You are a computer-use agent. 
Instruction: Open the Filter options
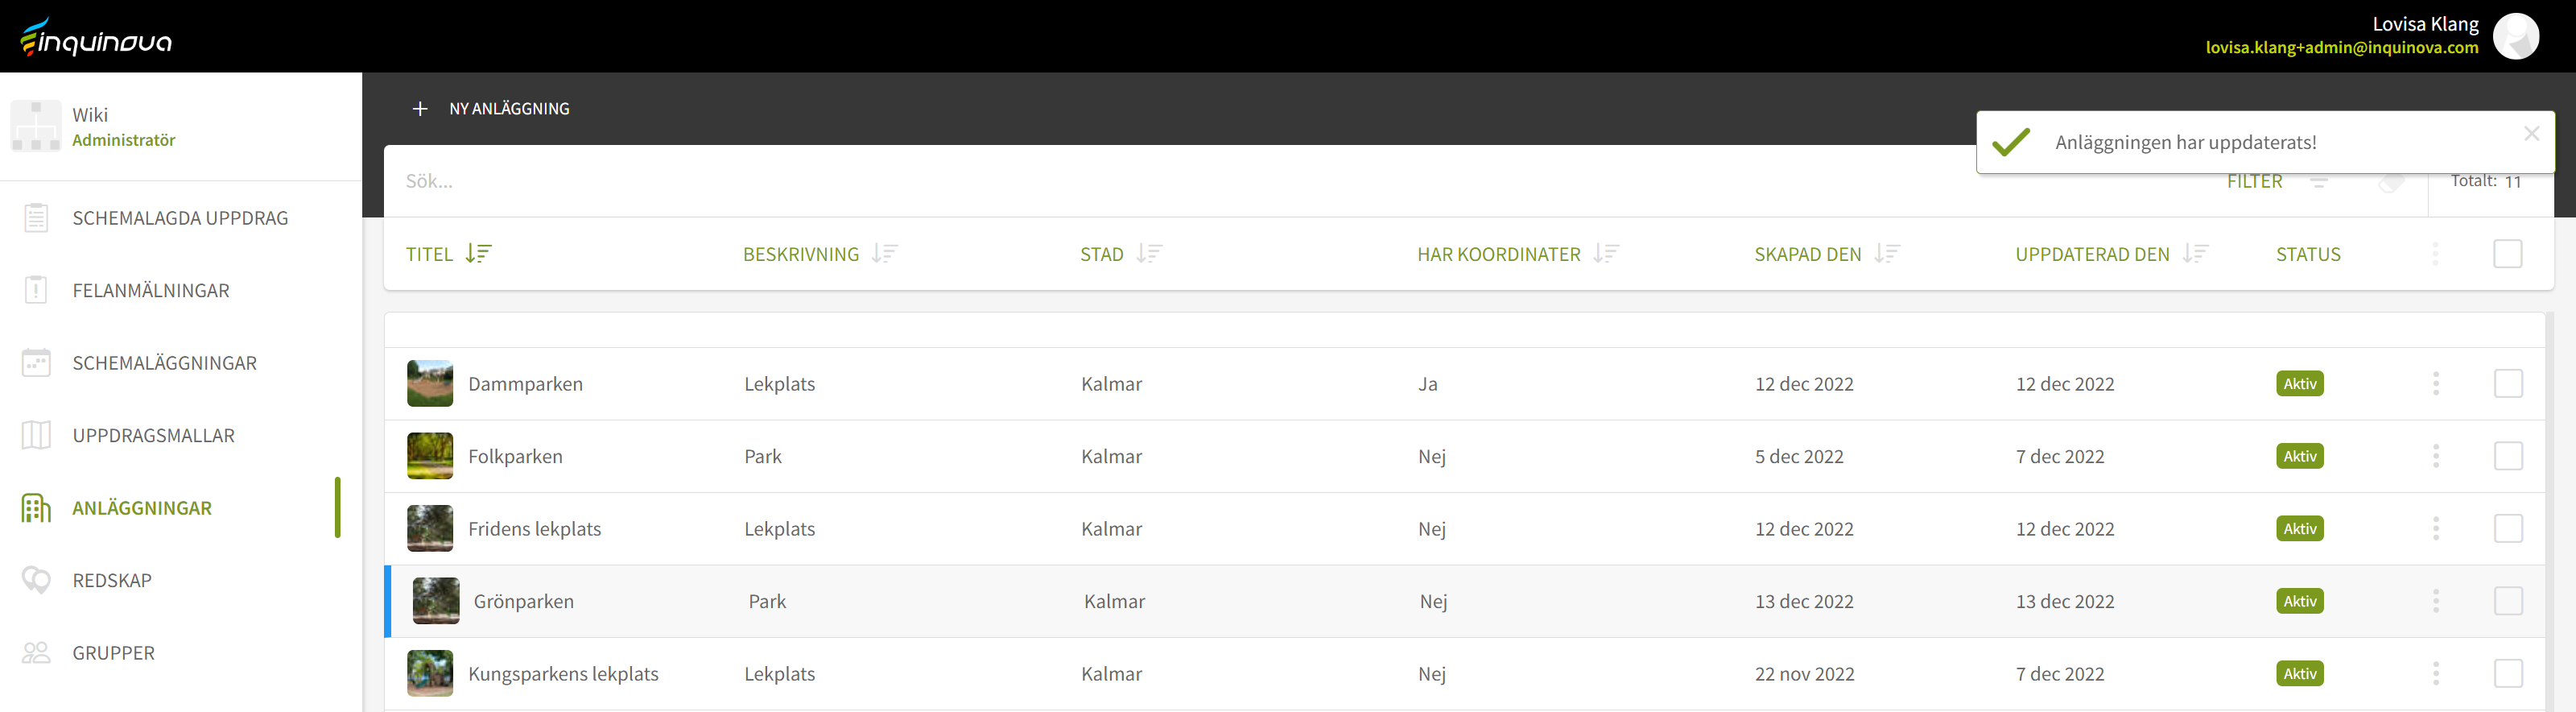click(x=2255, y=182)
